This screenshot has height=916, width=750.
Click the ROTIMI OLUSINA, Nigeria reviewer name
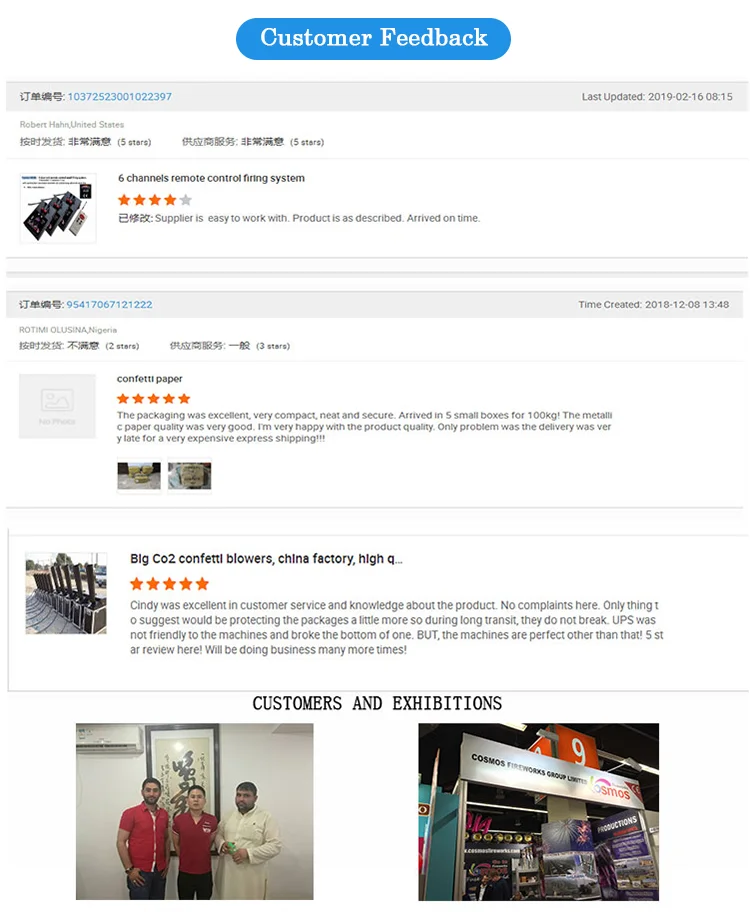[x=68, y=330]
